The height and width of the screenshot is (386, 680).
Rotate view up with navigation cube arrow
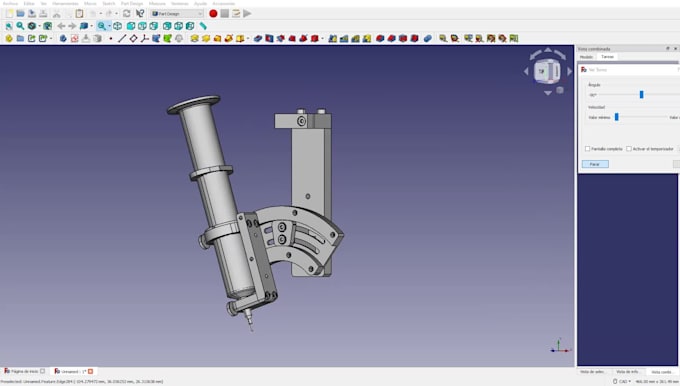click(548, 50)
